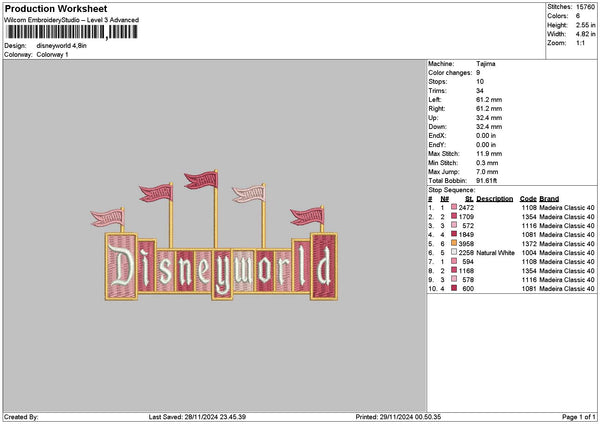This screenshot has width=600, height=424.
Task: Select the stitch count '2472'
Action: tap(466, 207)
